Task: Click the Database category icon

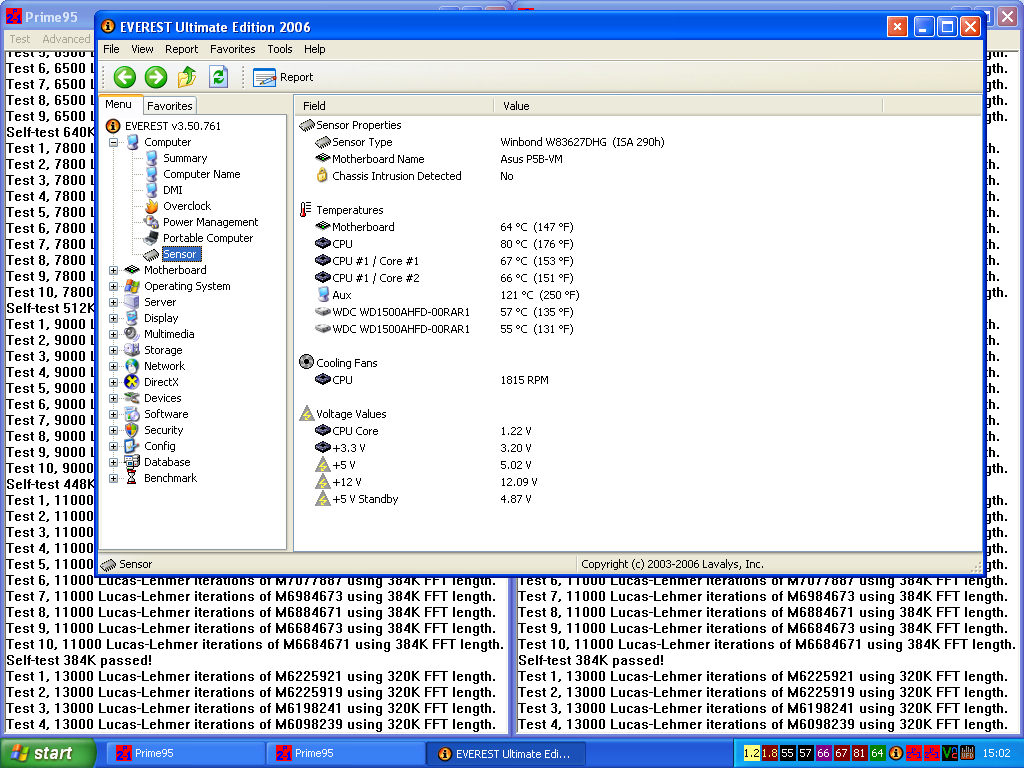Action: tap(132, 462)
